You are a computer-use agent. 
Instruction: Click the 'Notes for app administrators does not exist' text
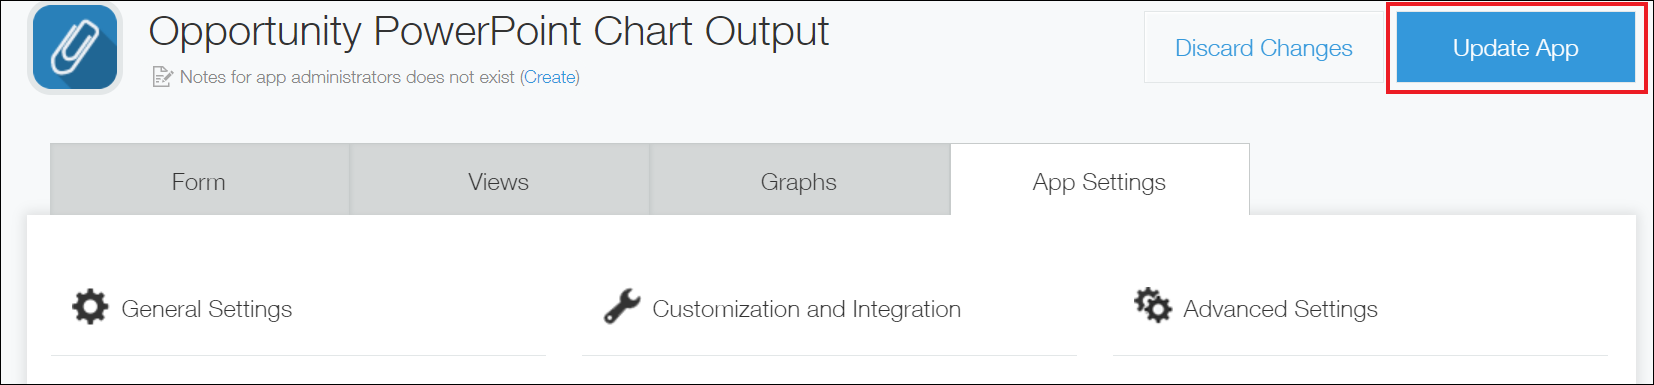(347, 77)
